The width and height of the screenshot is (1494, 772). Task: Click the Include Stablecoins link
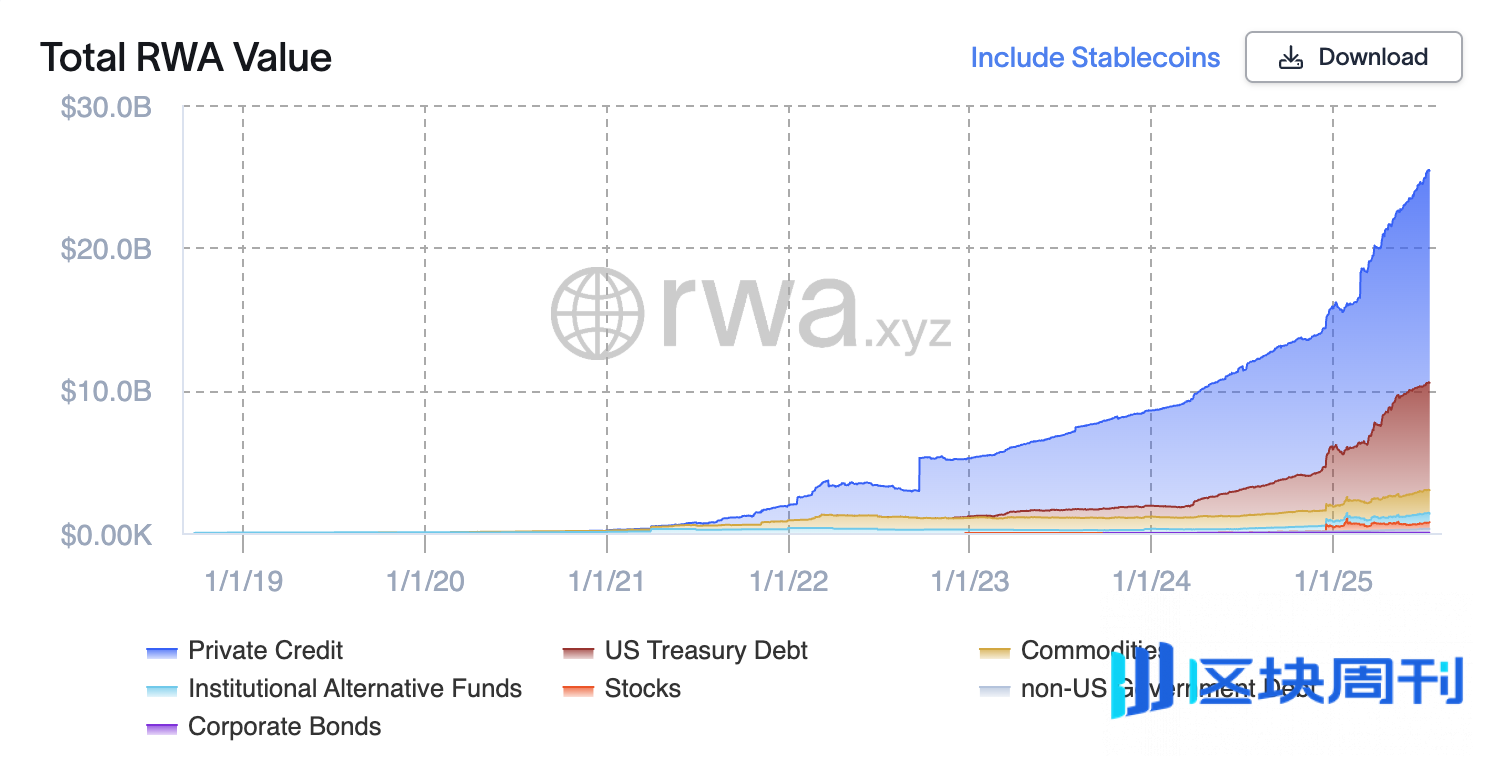[x=1095, y=57]
